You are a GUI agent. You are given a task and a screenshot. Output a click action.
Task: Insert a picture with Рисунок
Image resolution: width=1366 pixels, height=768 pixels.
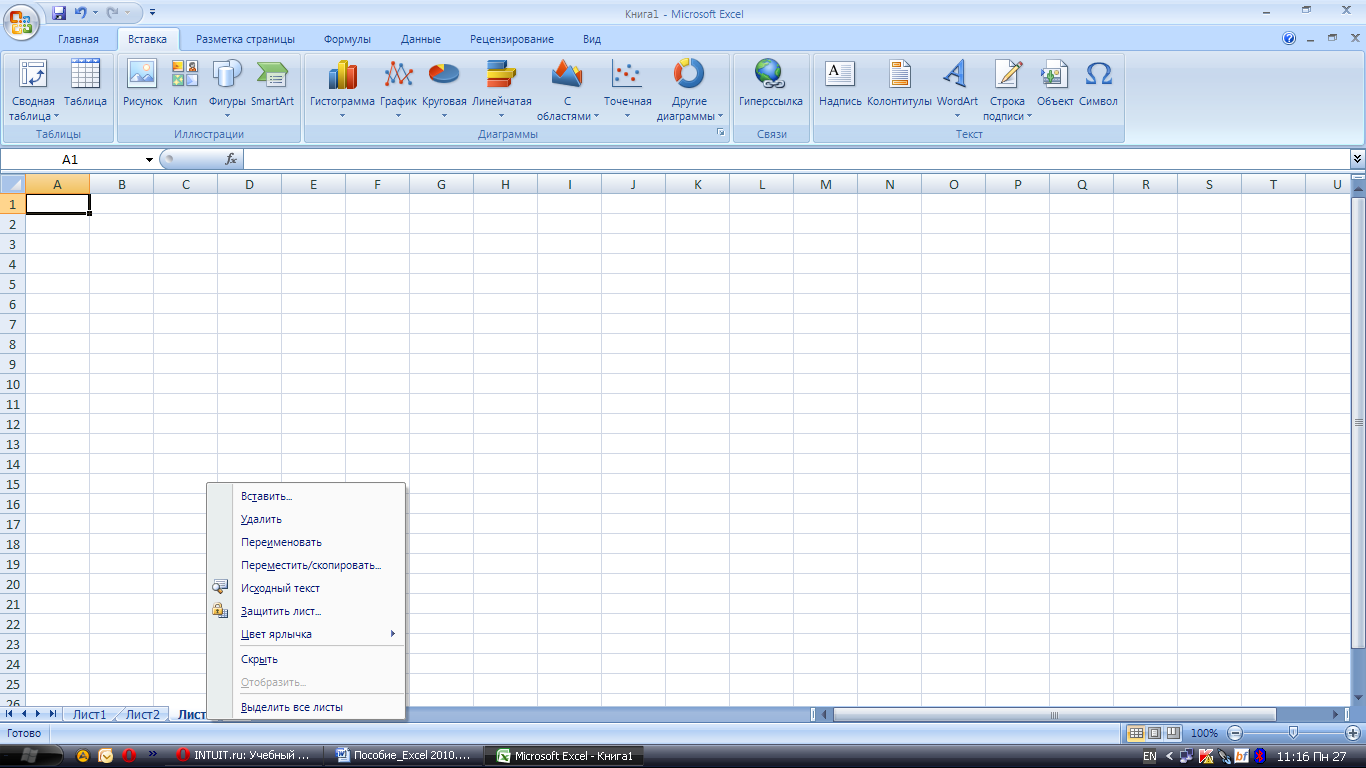(x=142, y=84)
